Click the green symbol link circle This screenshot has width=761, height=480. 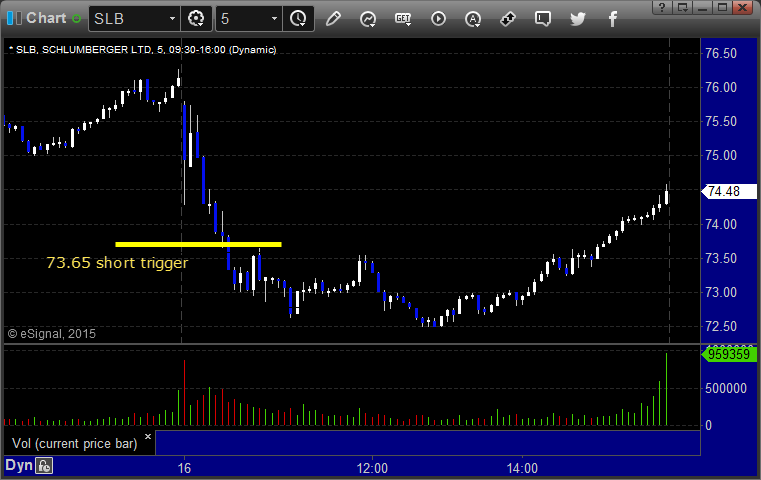pyautogui.click(x=76, y=18)
